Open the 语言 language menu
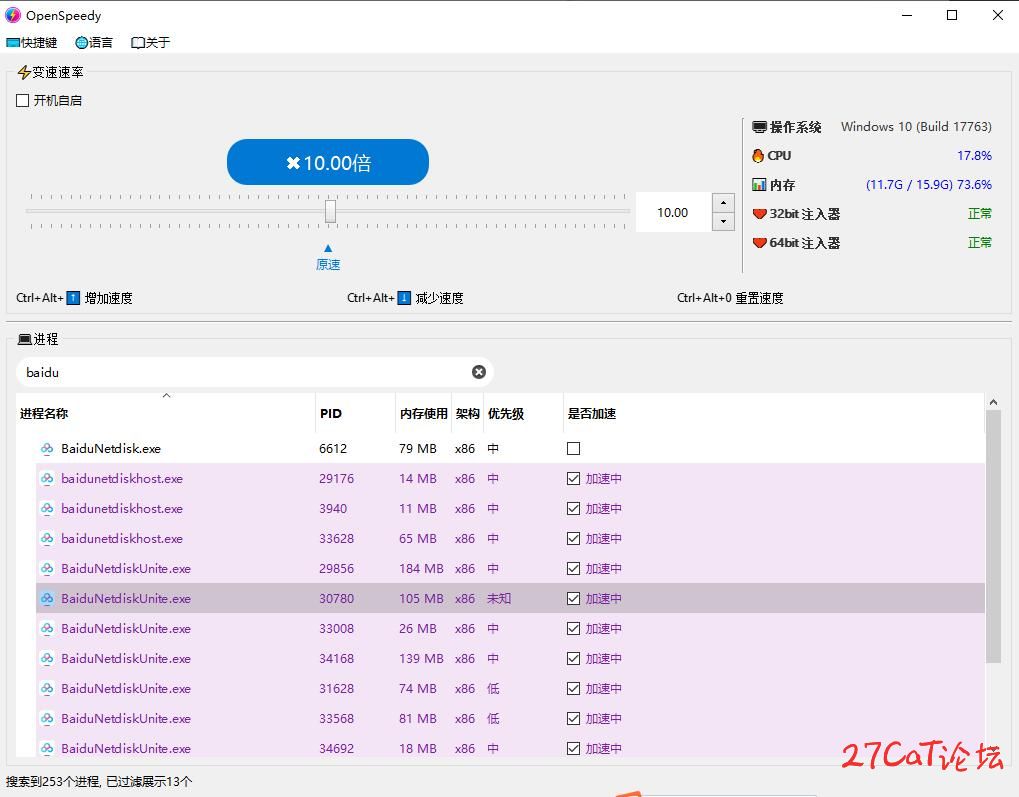The width and height of the screenshot is (1019, 797). click(x=94, y=43)
